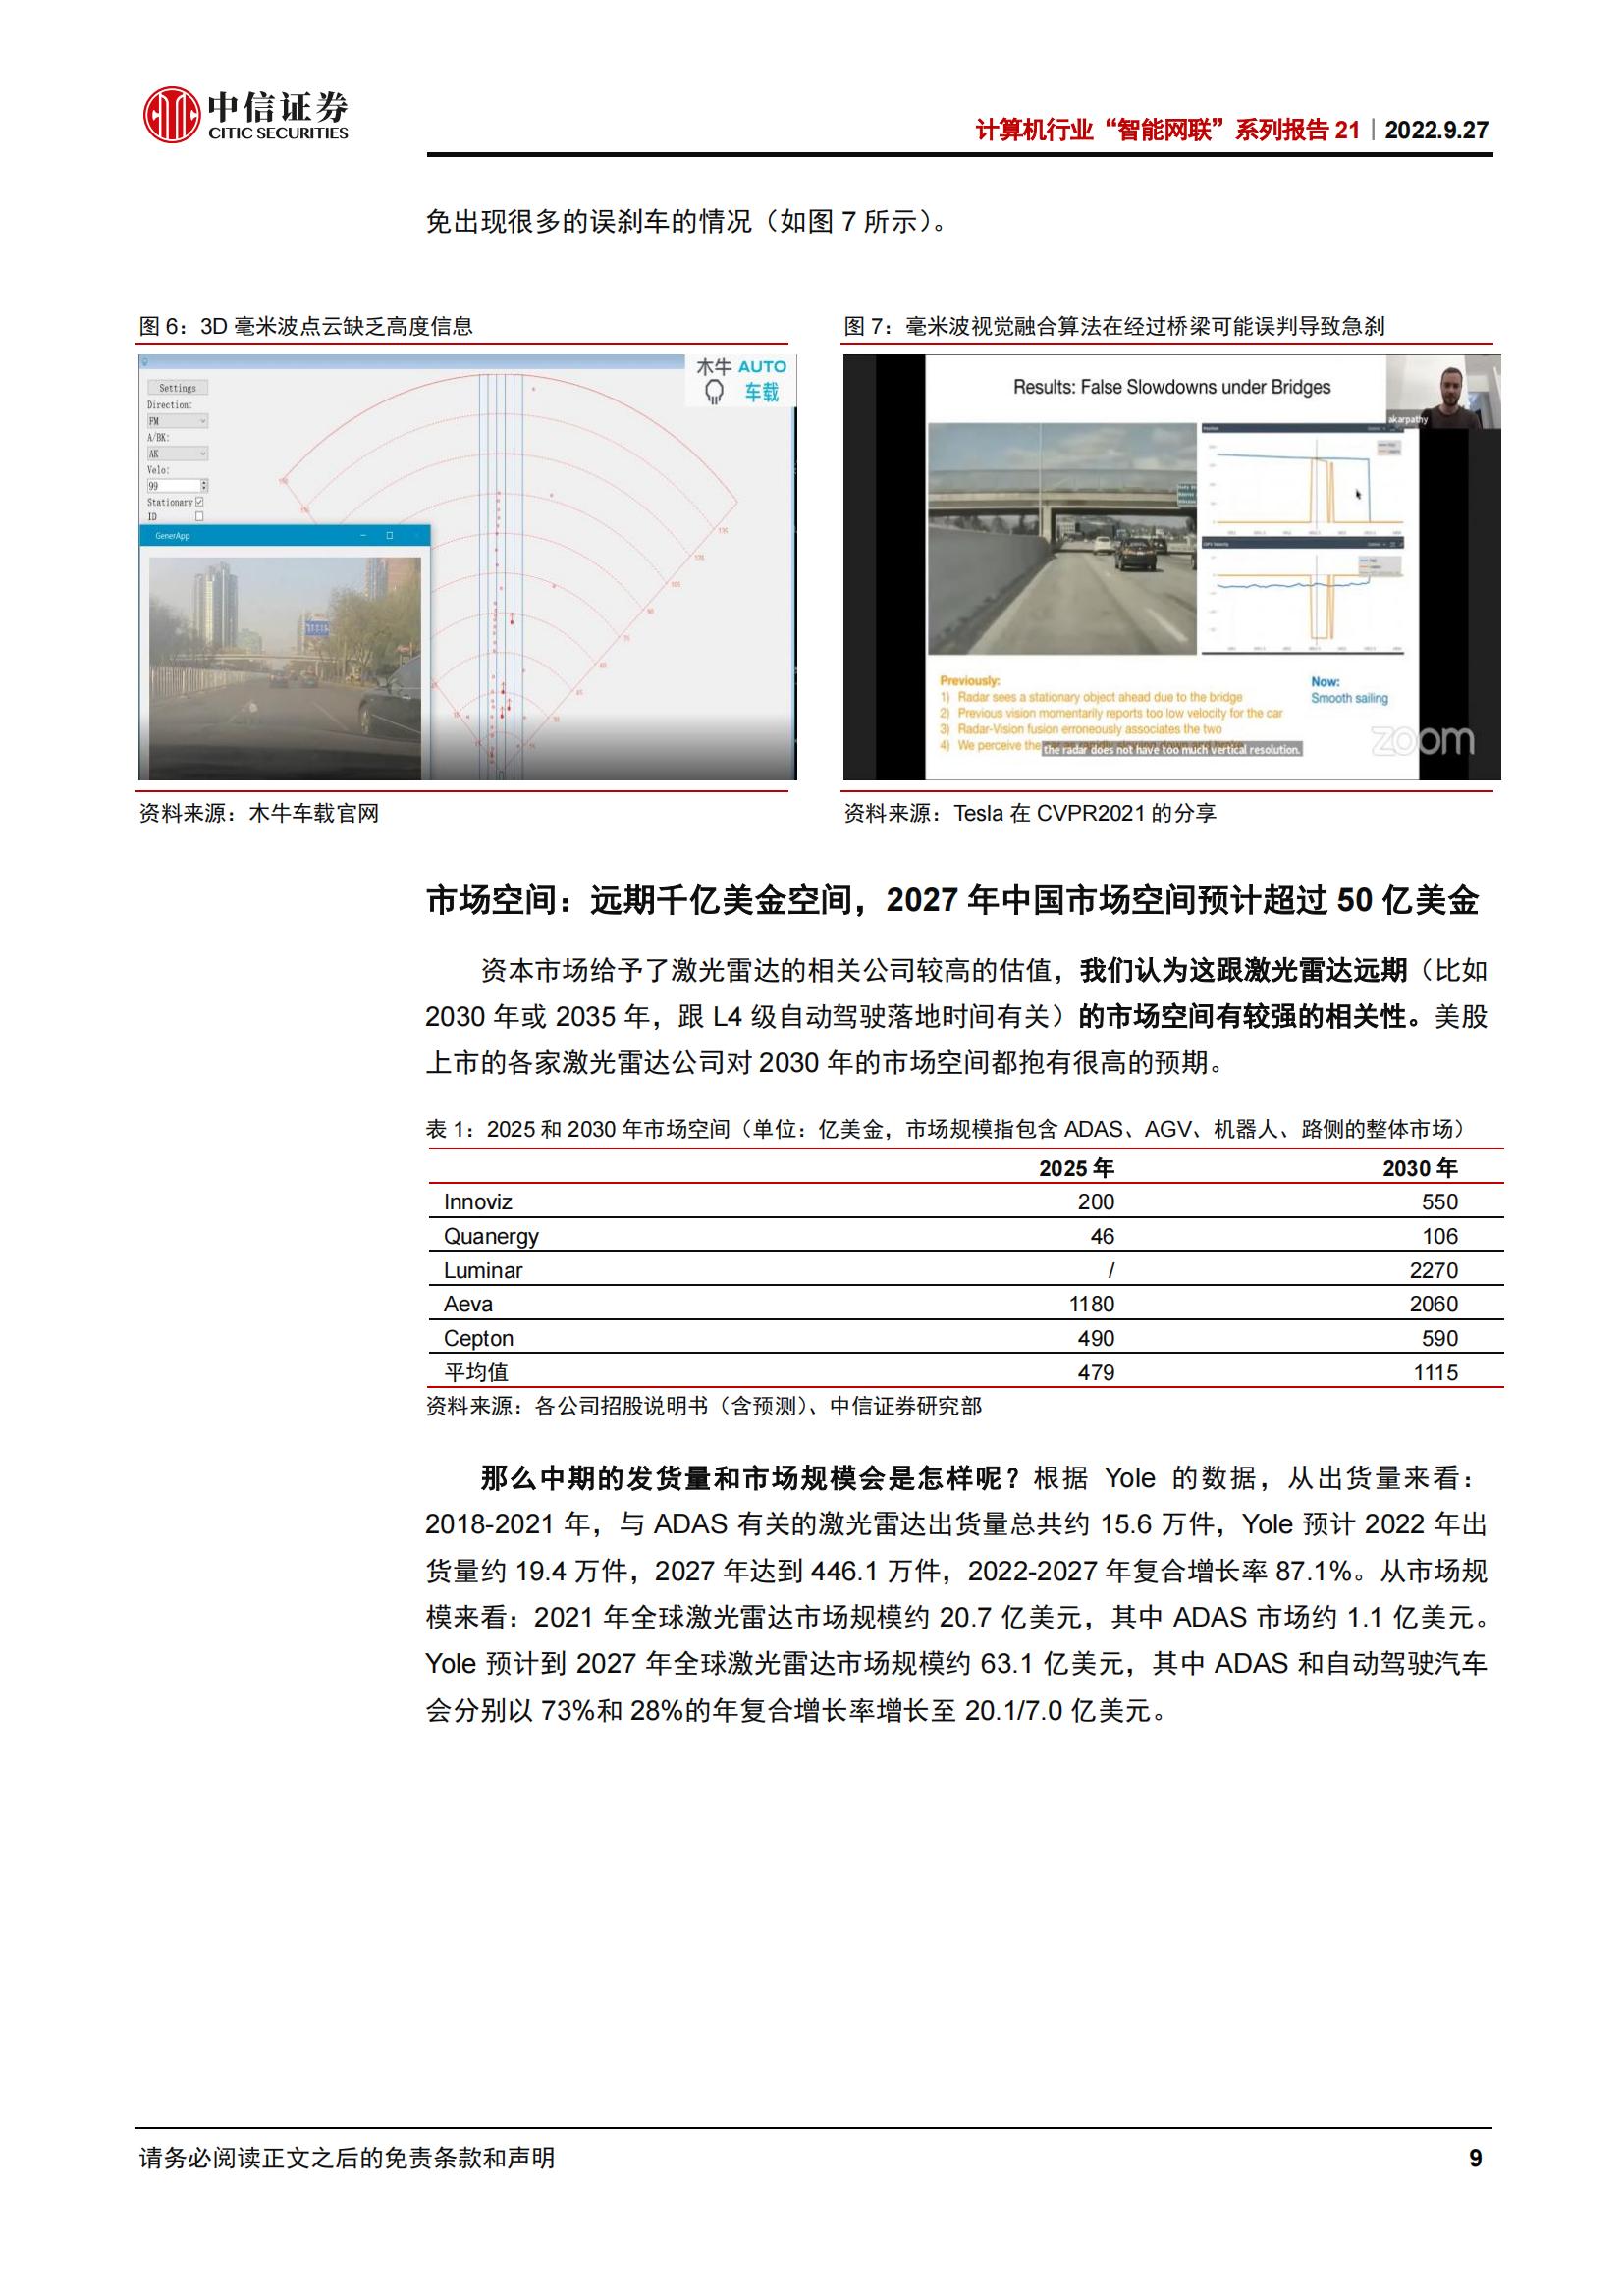Click the zoom watermark logo
This screenshot has height=2296, width=1624.
[1421, 741]
